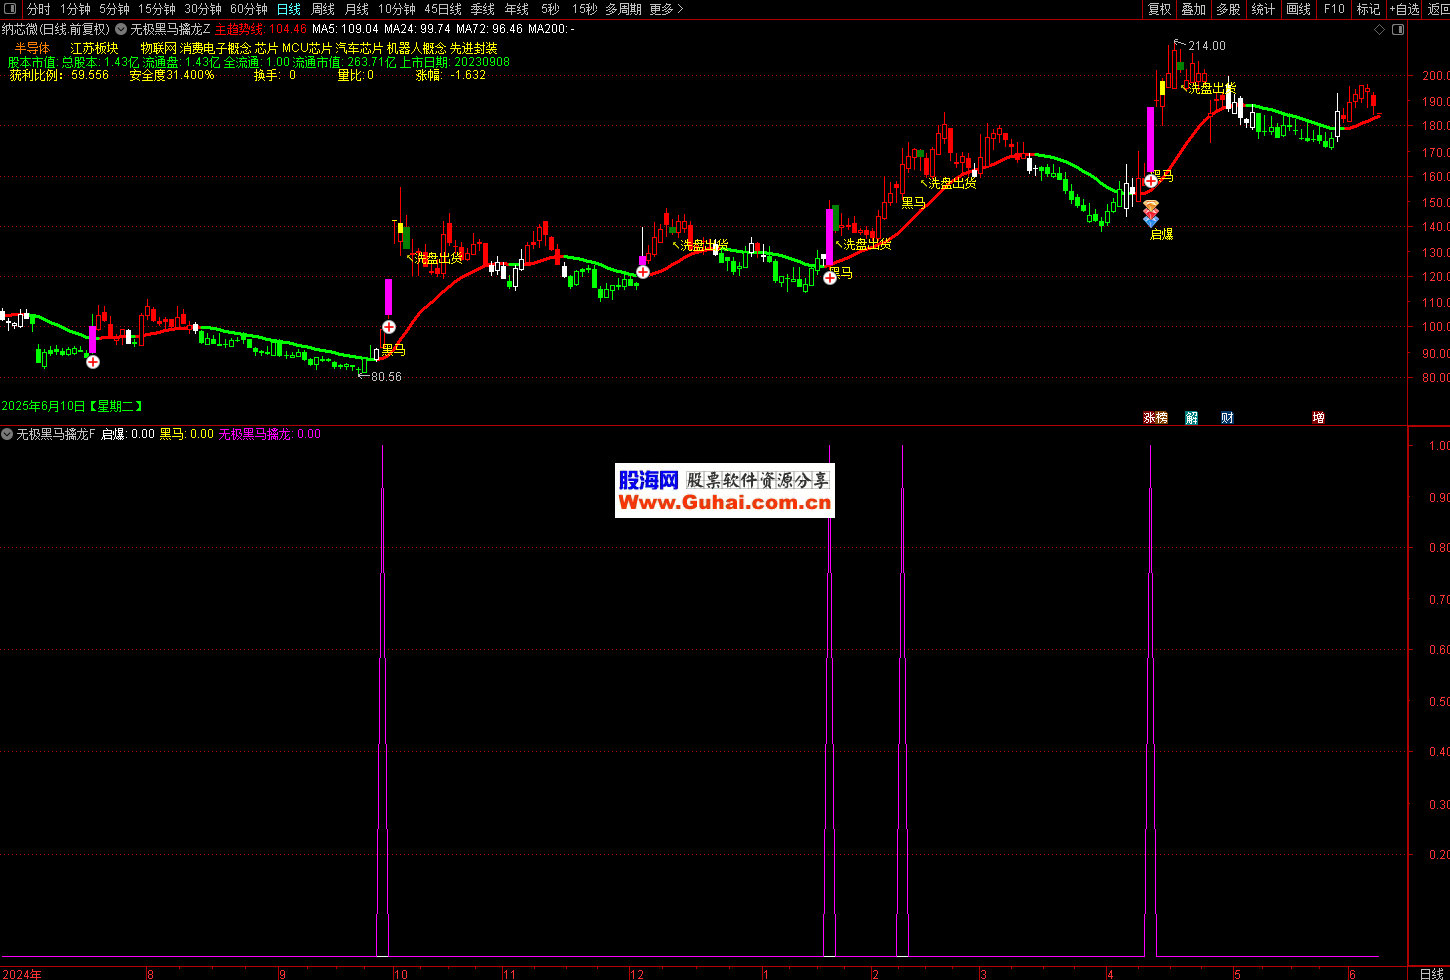Open the 多股 multi-stock view
This screenshot has width=1450, height=980.
[1228, 9]
